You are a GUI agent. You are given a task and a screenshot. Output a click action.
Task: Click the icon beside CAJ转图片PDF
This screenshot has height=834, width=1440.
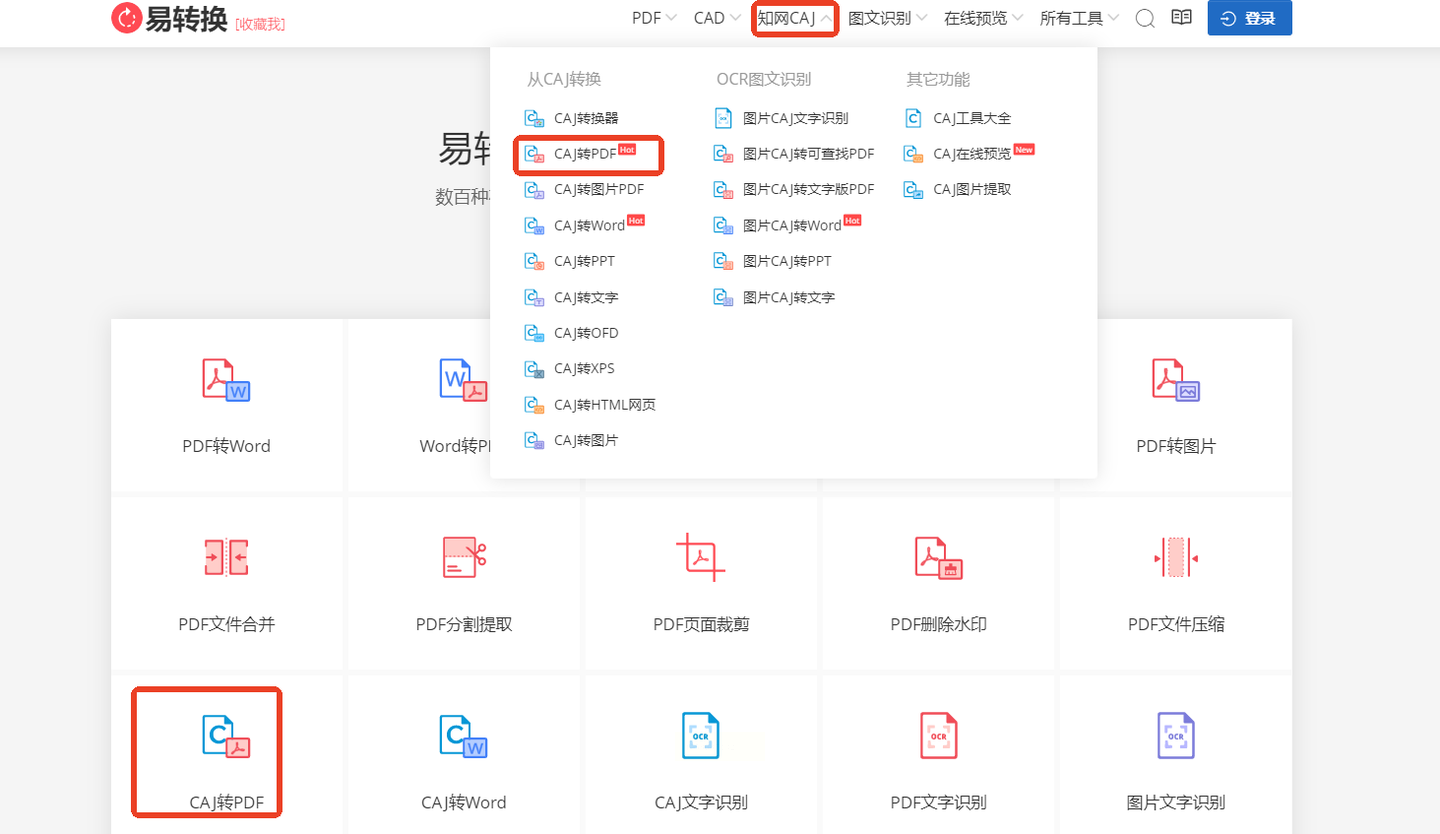coord(535,189)
